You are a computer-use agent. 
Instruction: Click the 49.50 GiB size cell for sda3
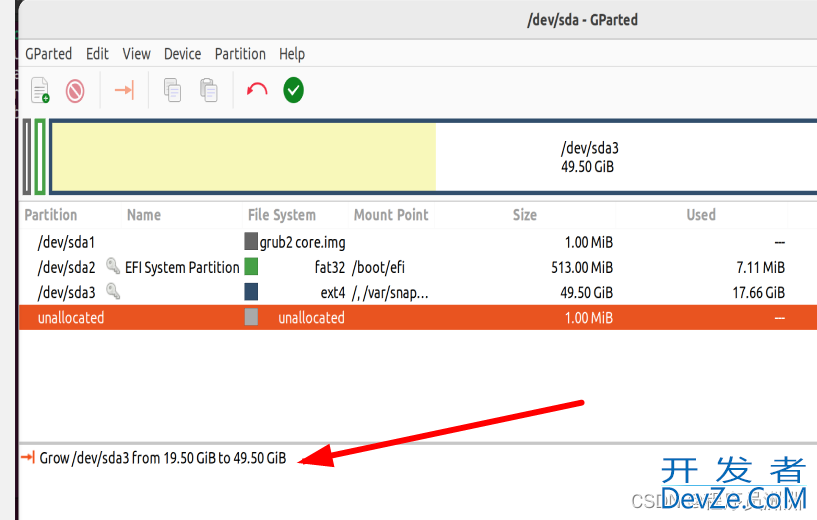[587, 292]
